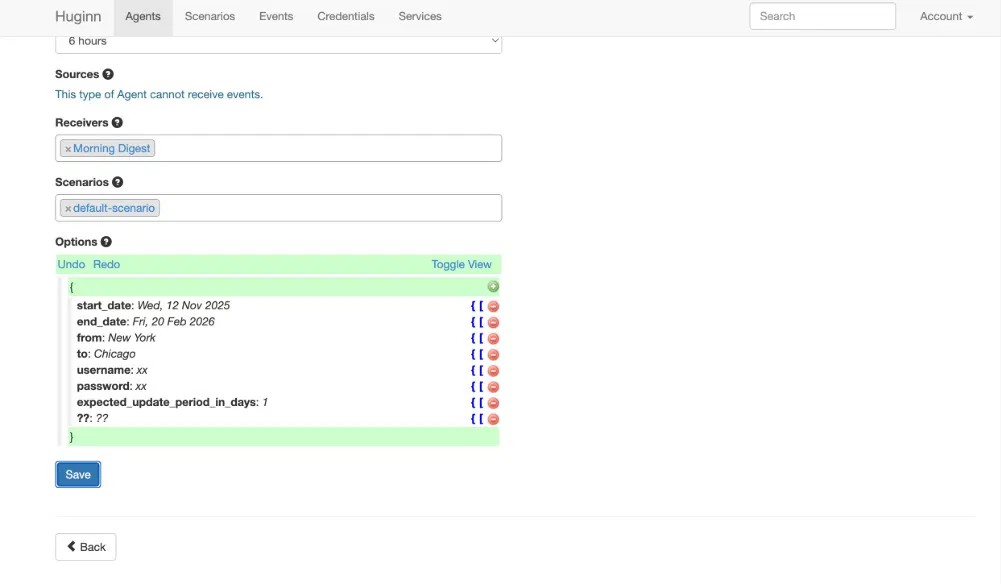Open the schedule dropdown showing 6 hours
Screen dimensions: 1001x584
(x=278, y=42)
